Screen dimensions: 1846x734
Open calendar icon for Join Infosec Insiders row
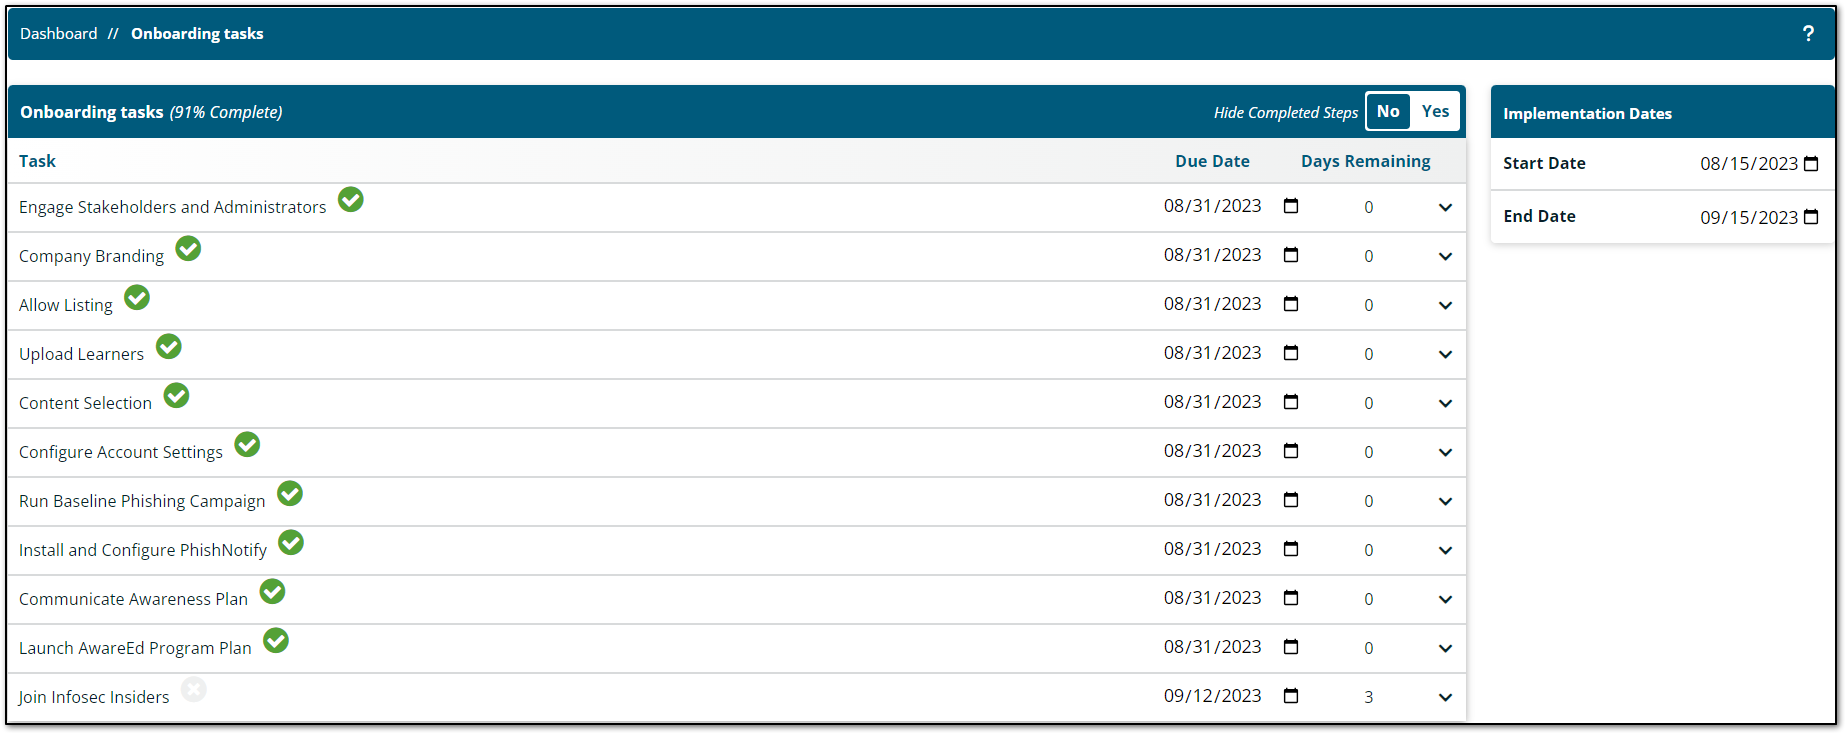pos(1291,696)
